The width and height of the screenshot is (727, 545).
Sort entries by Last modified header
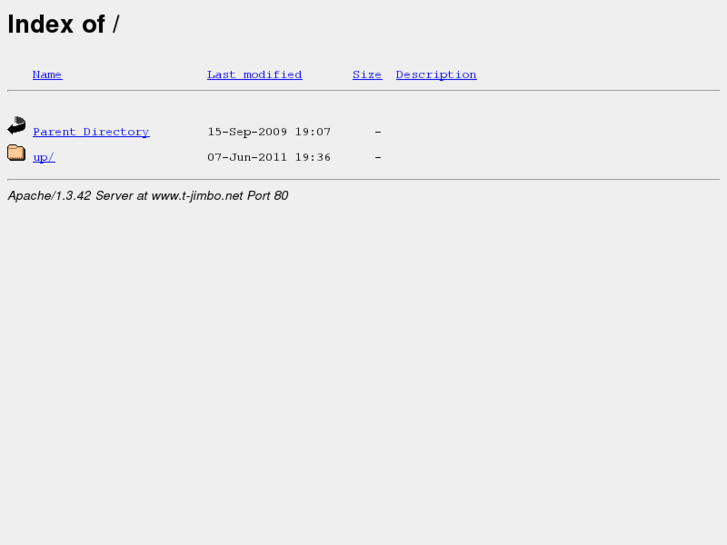pos(255,75)
